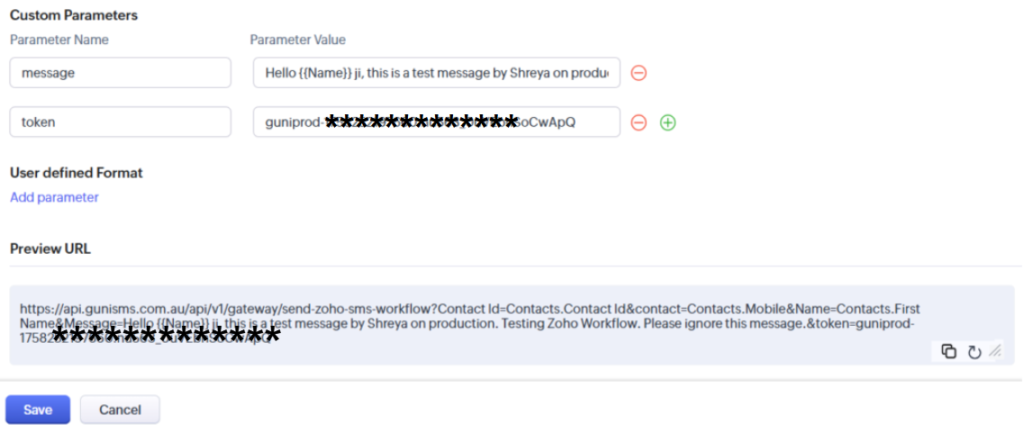Screen dimensions: 1024x432
Task: Add new row with green plus icon
Action: pos(668,123)
